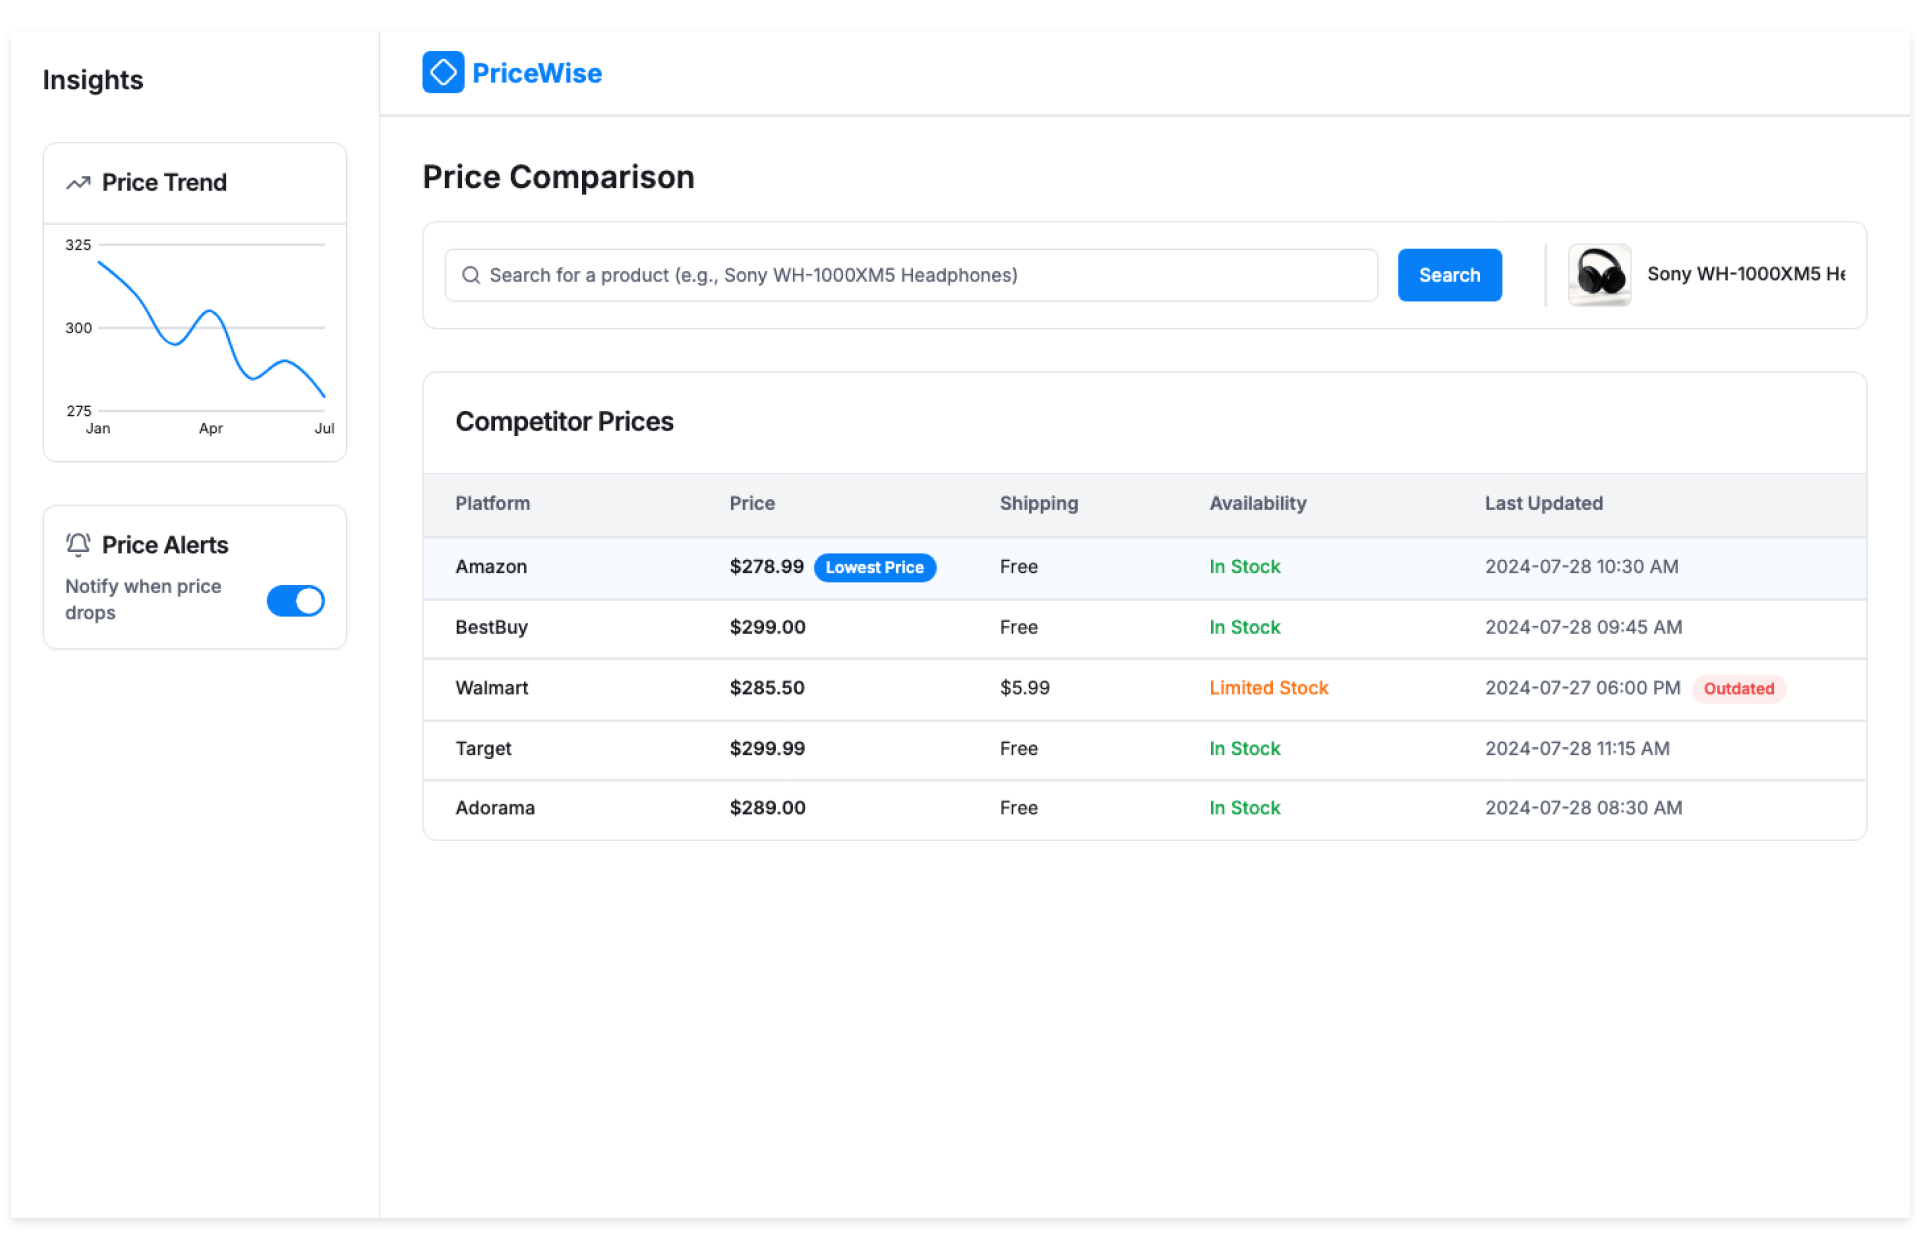The image size is (1920, 1248).
Task: Open the PriceWise brand name link
Action: [537, 73]
